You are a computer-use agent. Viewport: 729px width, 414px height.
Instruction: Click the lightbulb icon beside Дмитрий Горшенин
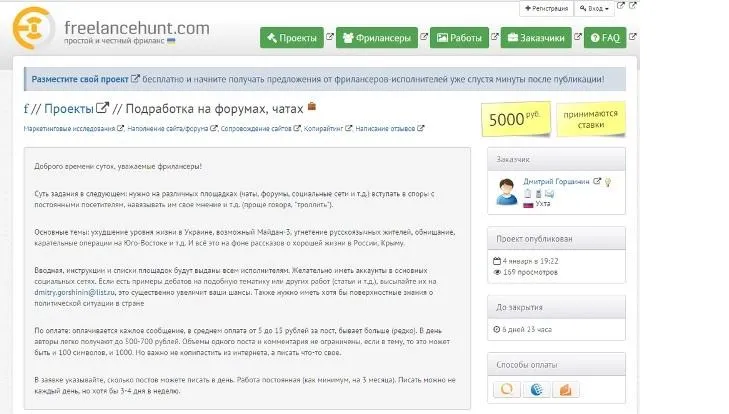(608, 182)
